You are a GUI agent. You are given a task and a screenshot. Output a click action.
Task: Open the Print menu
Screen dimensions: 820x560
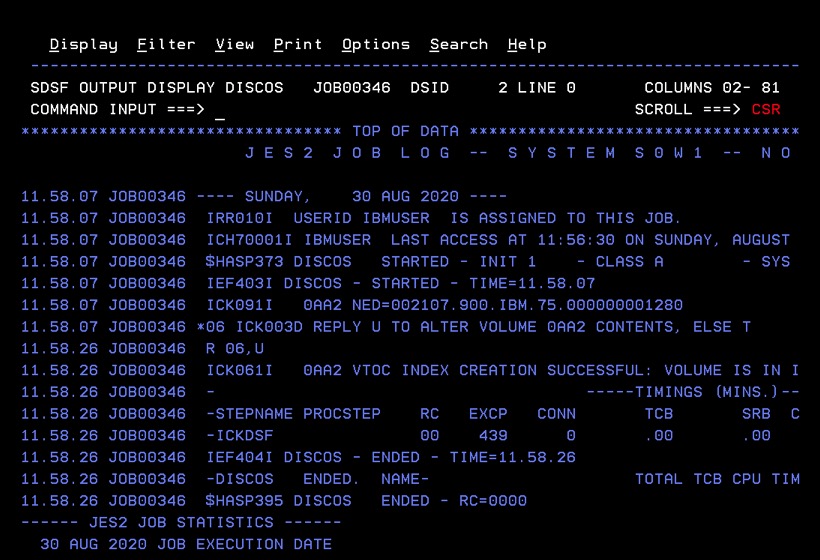pyautogui.click(x=298, y=44)
